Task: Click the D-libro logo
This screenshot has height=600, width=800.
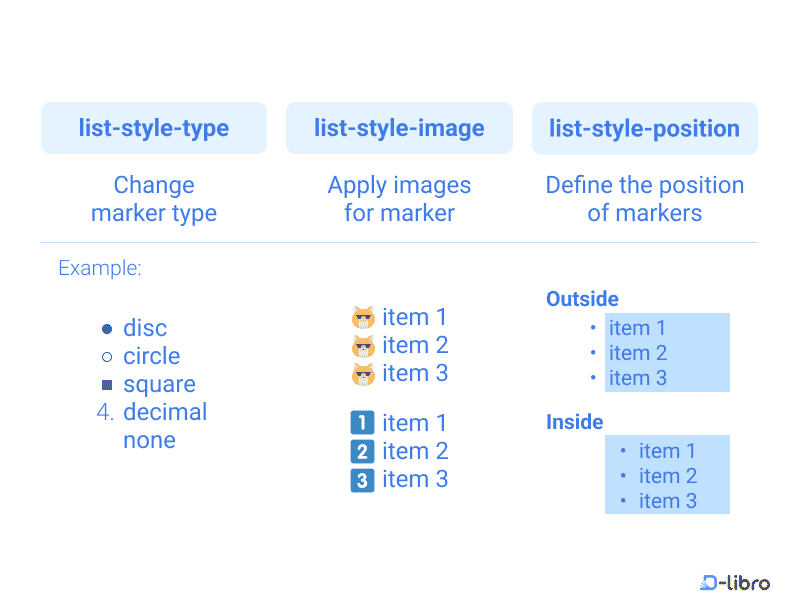Action: tap(735, 582)
